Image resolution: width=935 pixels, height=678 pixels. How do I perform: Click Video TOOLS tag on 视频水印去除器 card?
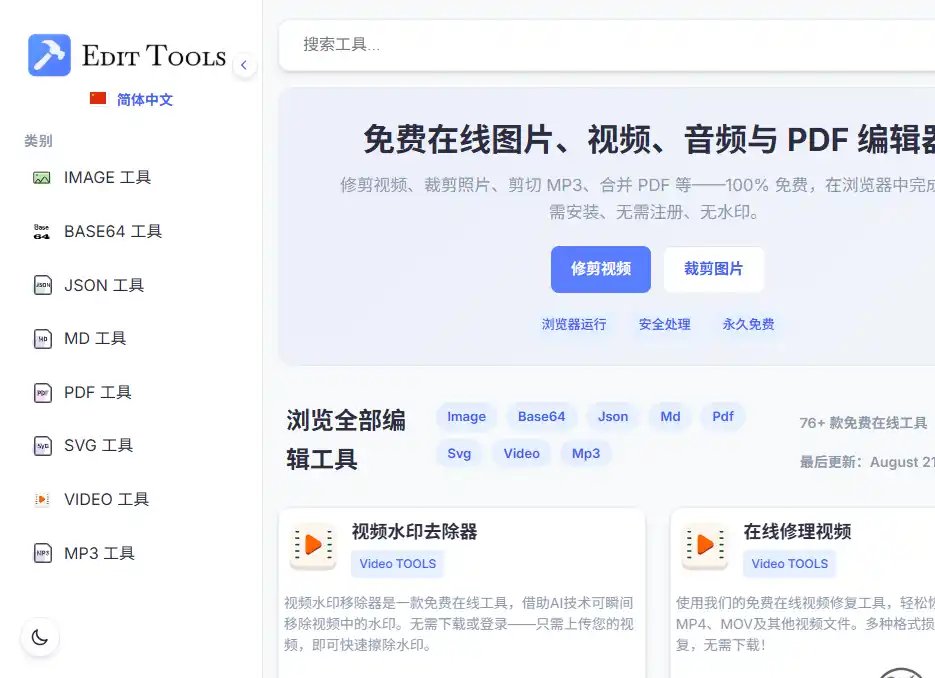398,564
